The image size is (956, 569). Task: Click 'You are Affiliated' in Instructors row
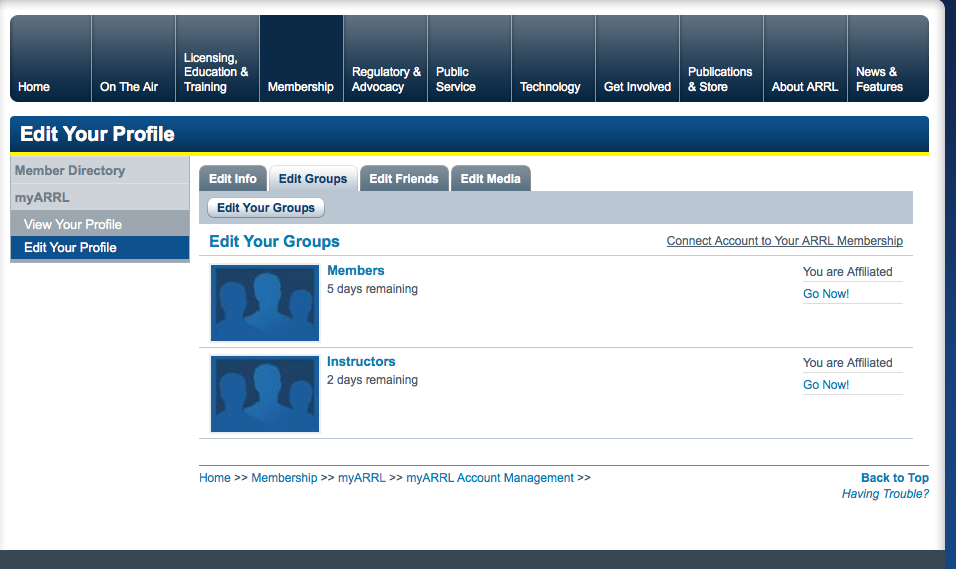847,362
